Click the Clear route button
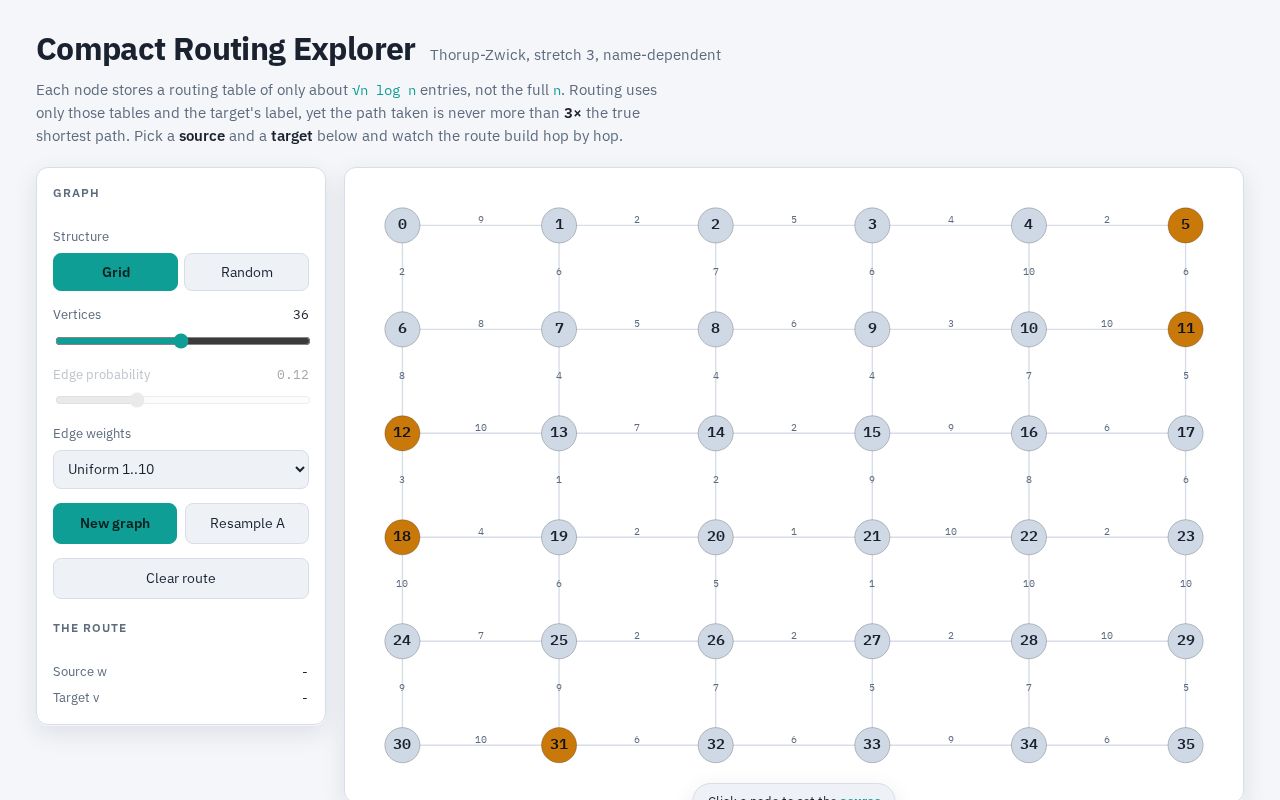This screenshot has height=800, width=1280. (x=181, y=578)
